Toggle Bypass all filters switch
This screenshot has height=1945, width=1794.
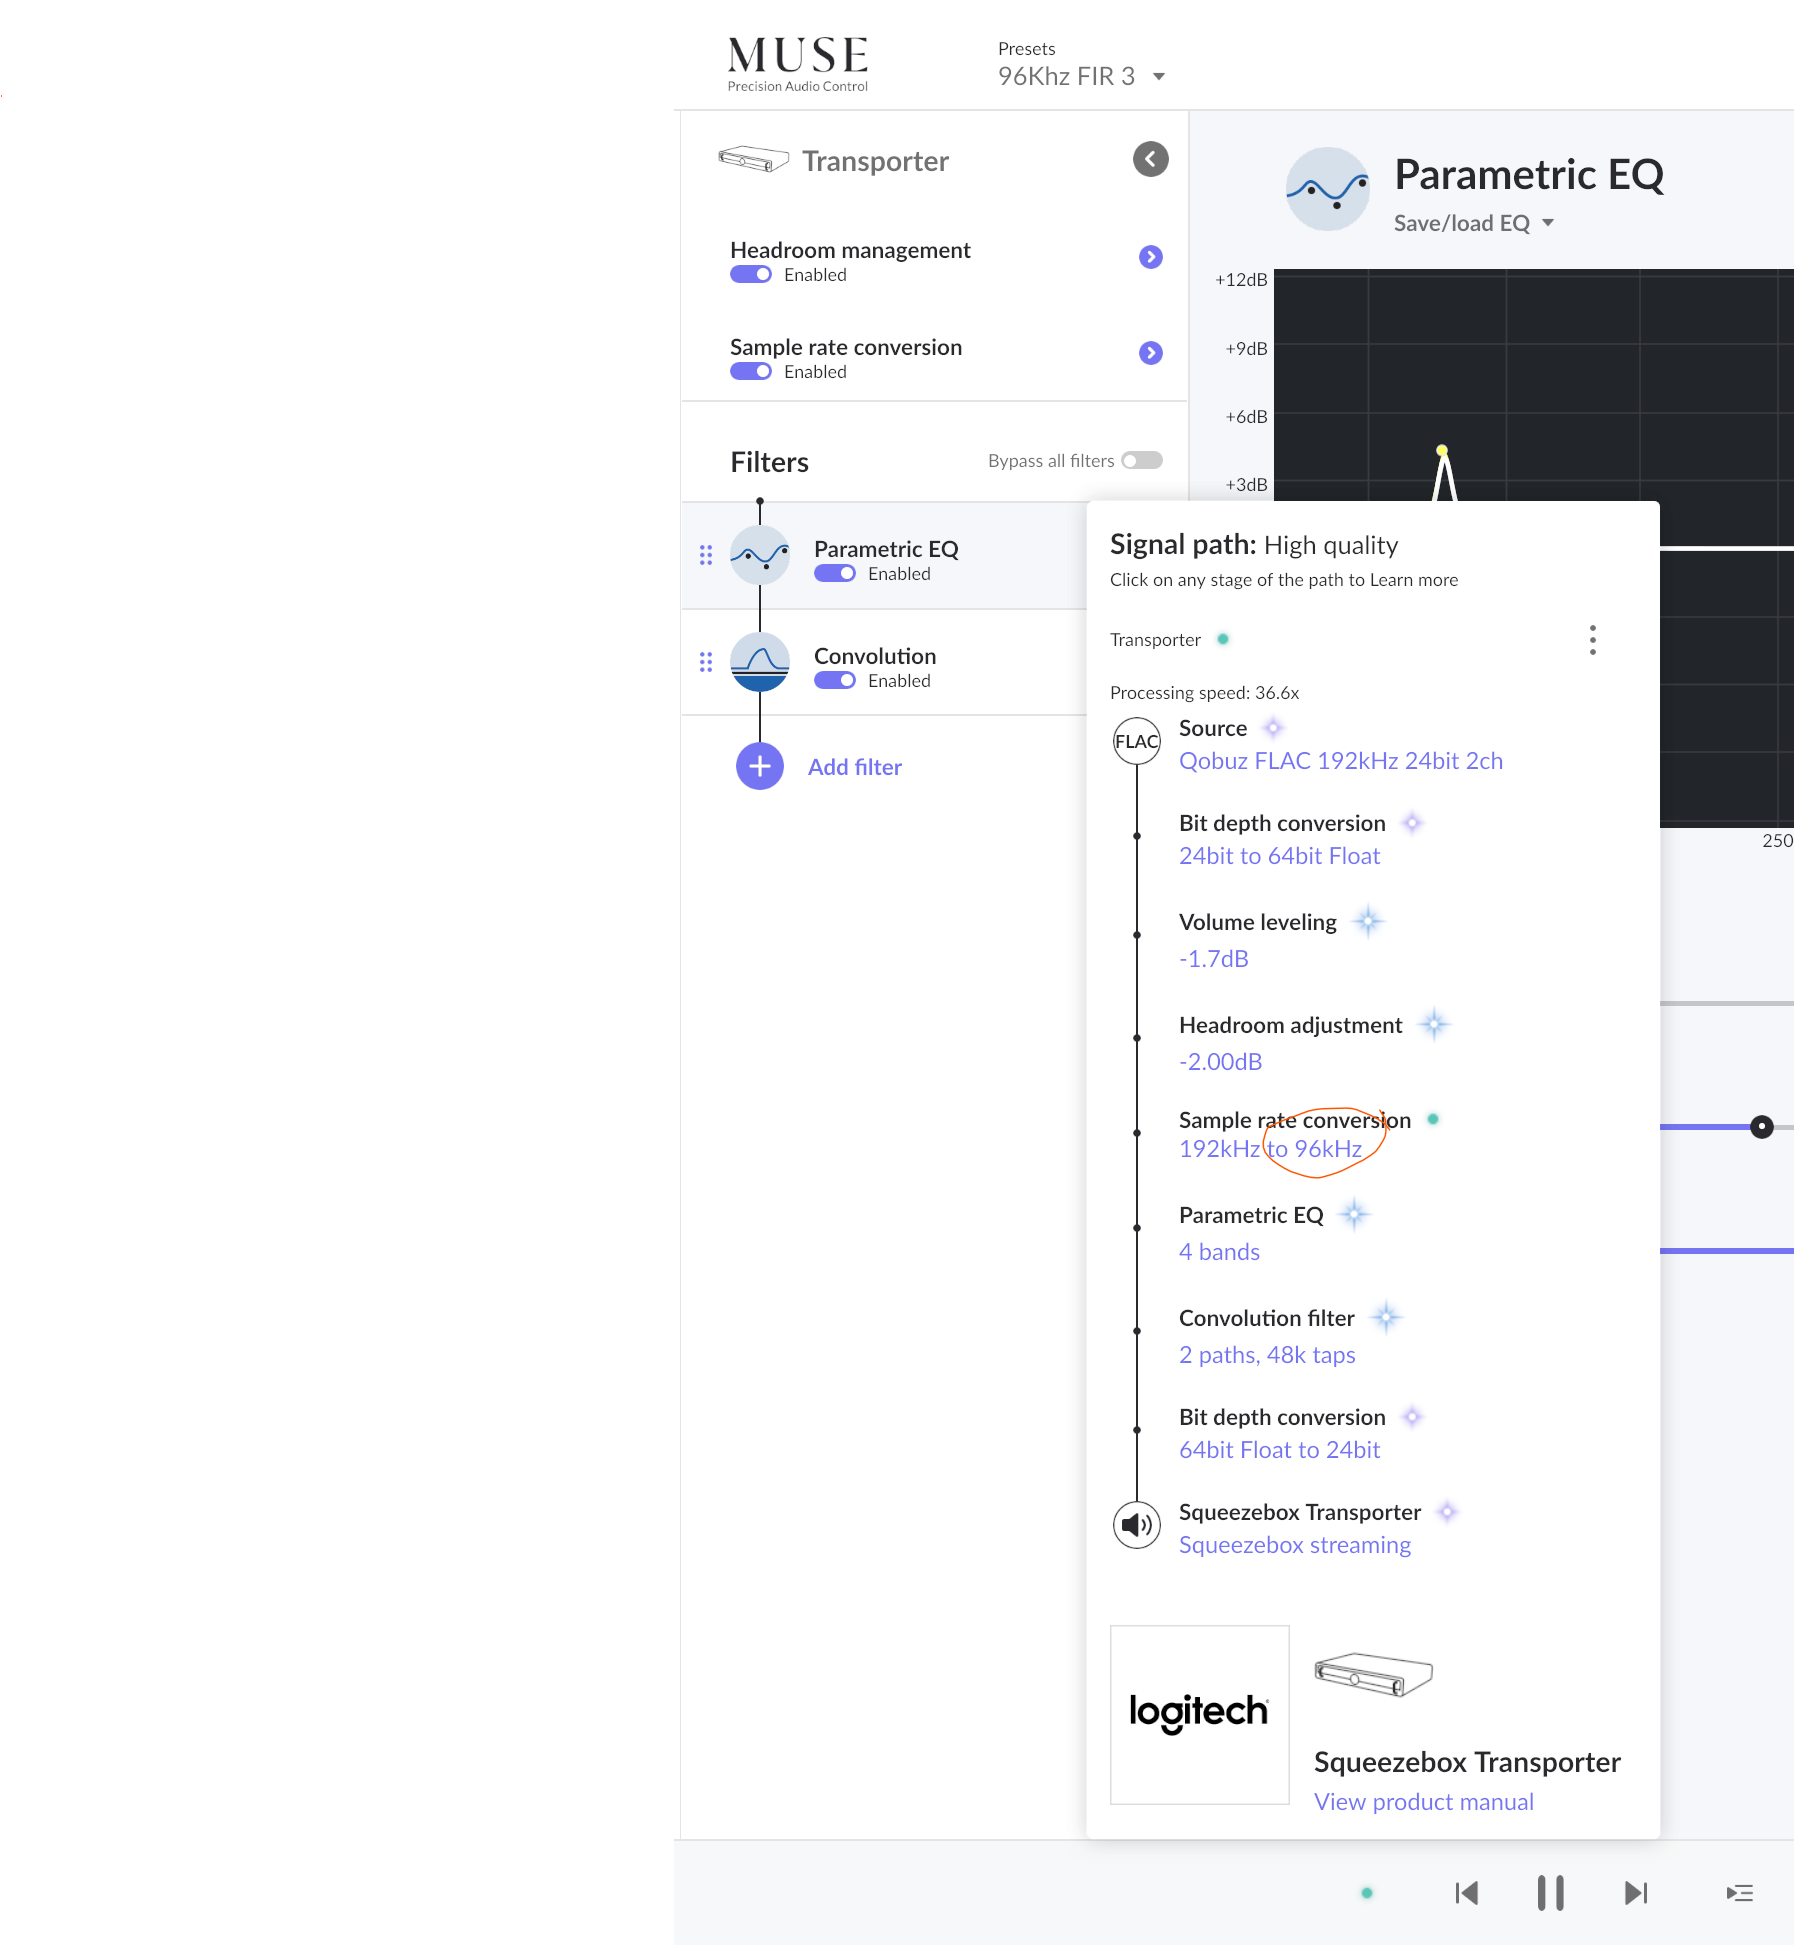click(1141, 461)
